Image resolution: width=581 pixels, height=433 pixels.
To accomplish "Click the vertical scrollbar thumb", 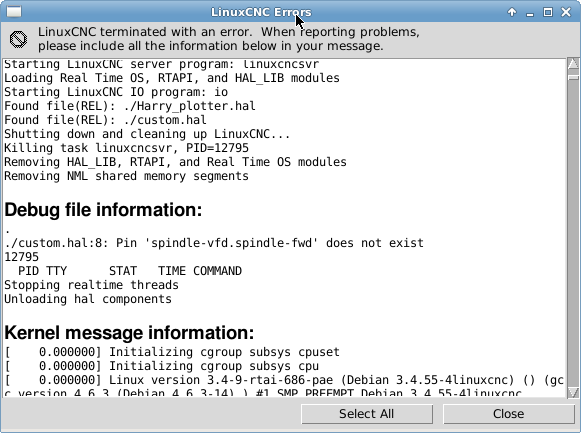I will (573, 77).
